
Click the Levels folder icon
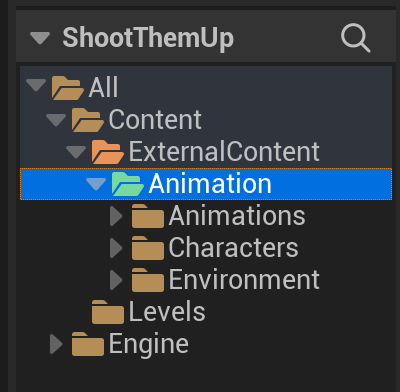(108, 312)
